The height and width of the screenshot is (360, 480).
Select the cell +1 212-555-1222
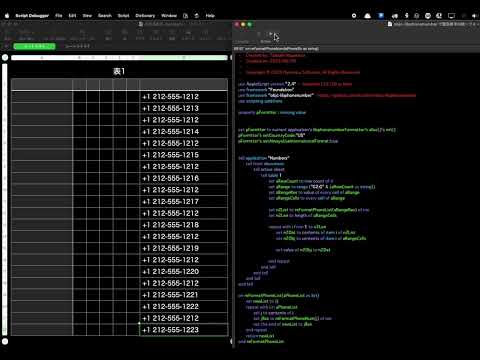point(184,307)
